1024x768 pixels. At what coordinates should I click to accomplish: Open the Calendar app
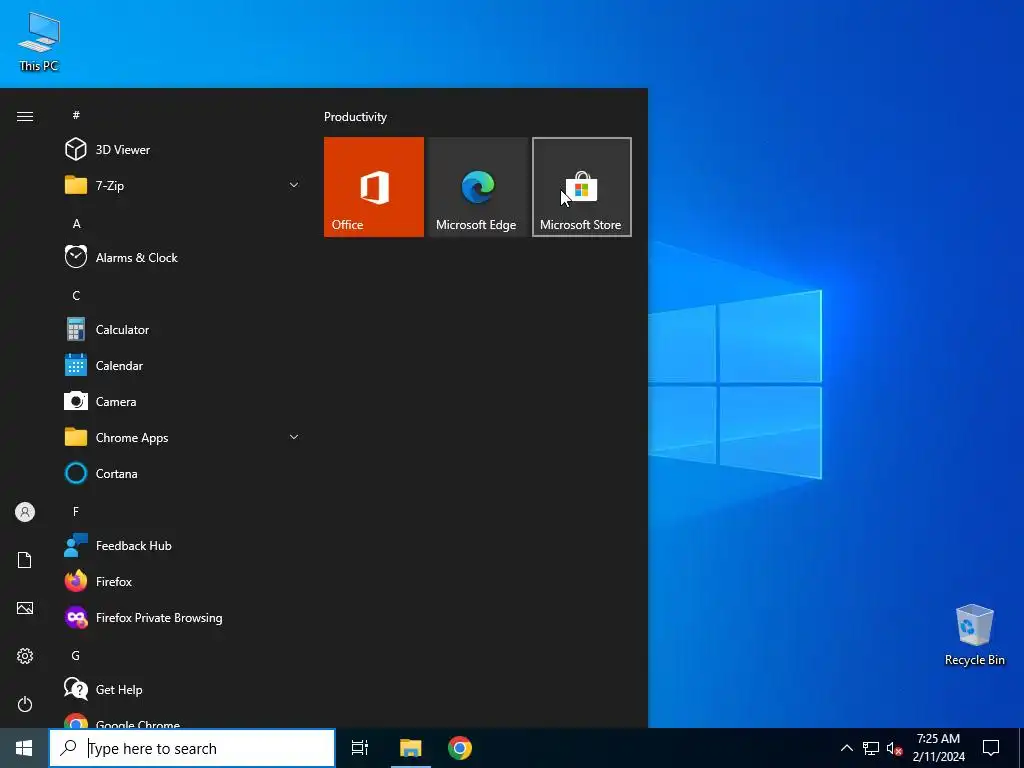pyautogui.click(x=183, y=366)
